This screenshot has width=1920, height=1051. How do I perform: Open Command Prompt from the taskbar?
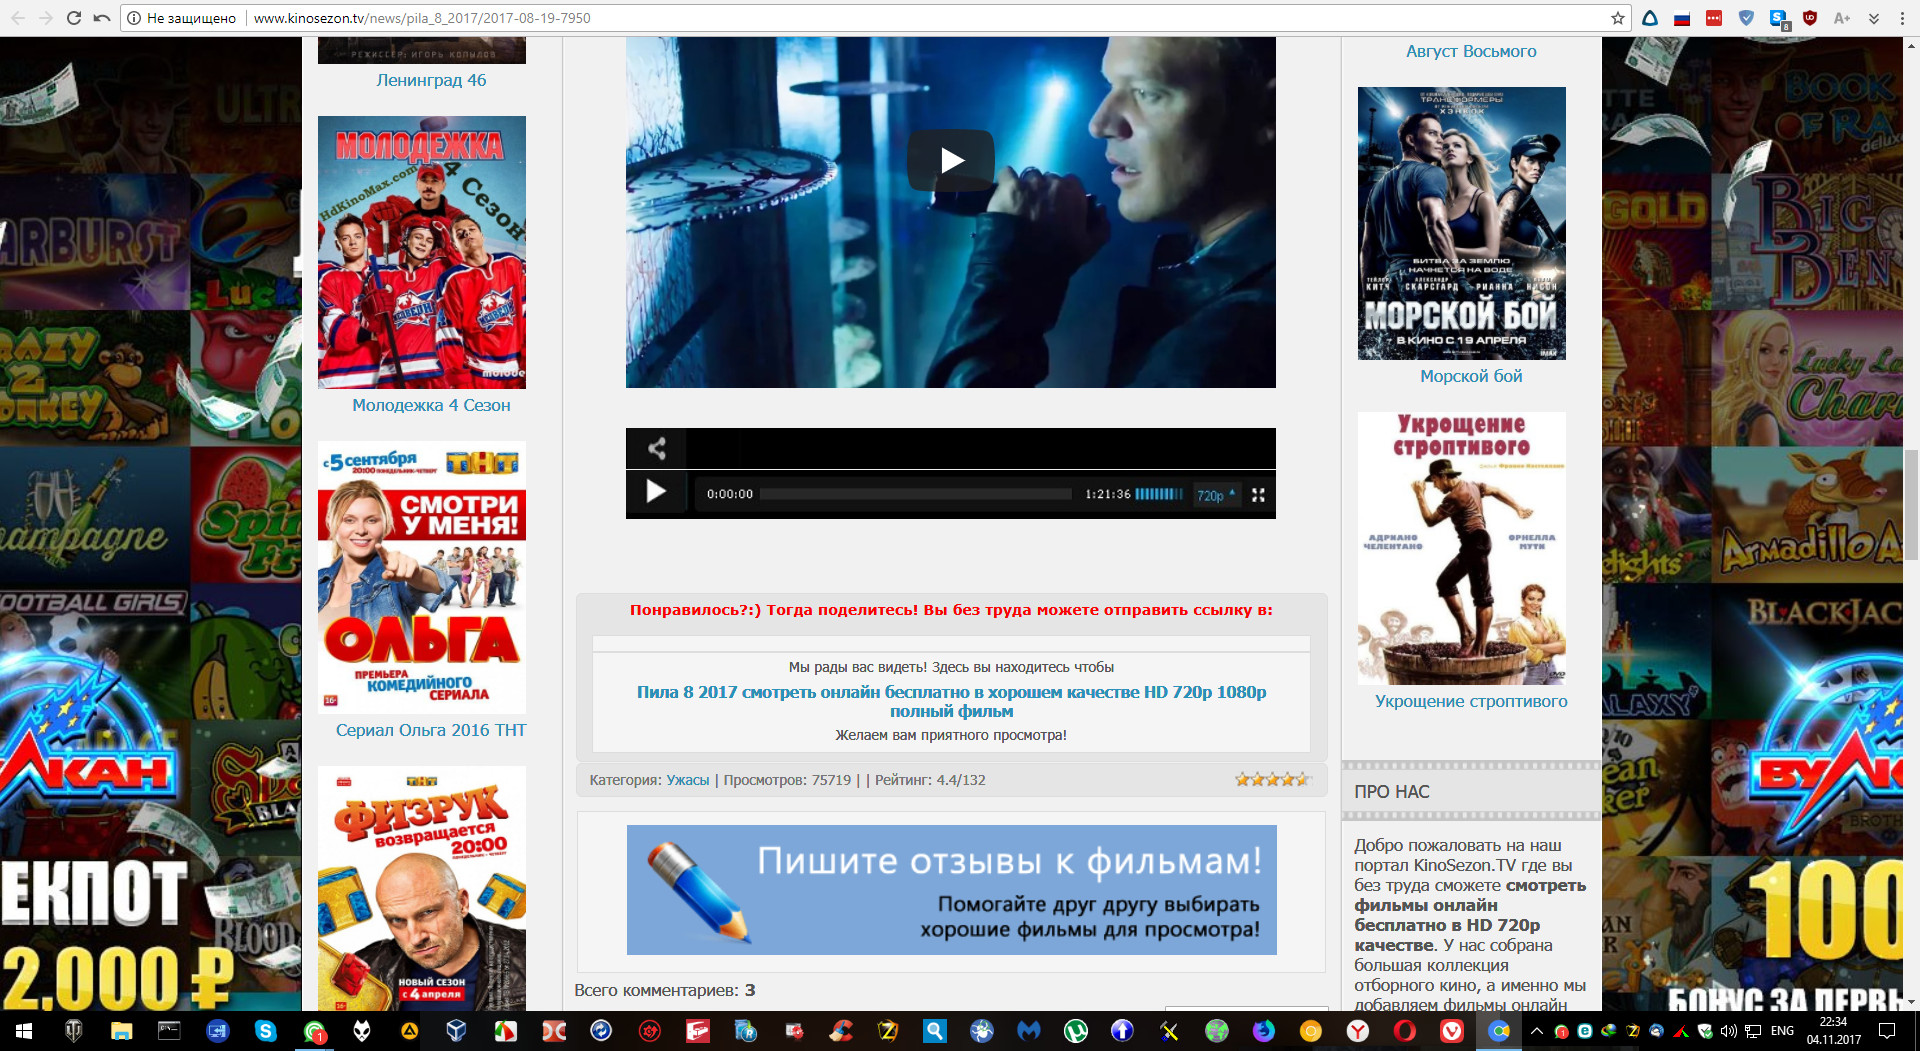(x=169, y=1031)
